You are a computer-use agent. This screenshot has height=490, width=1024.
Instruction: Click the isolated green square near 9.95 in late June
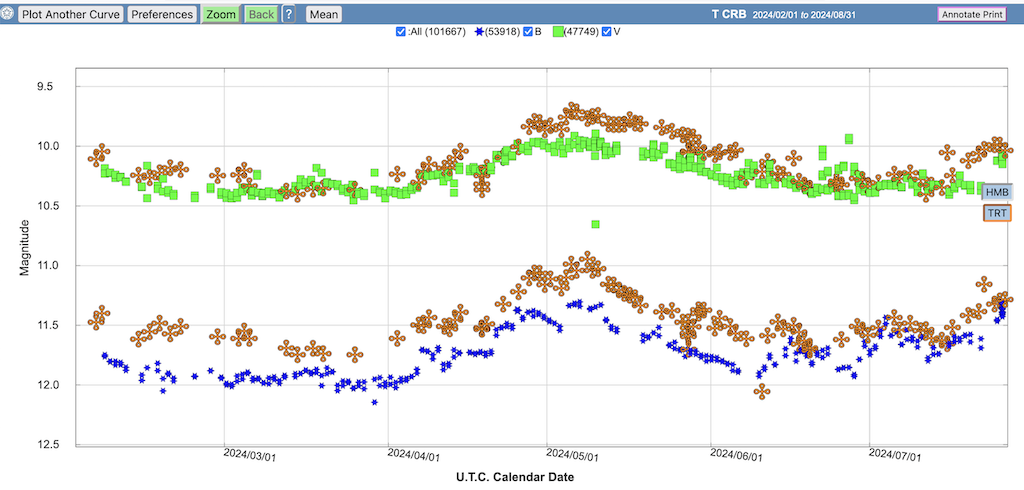[849, 139]
